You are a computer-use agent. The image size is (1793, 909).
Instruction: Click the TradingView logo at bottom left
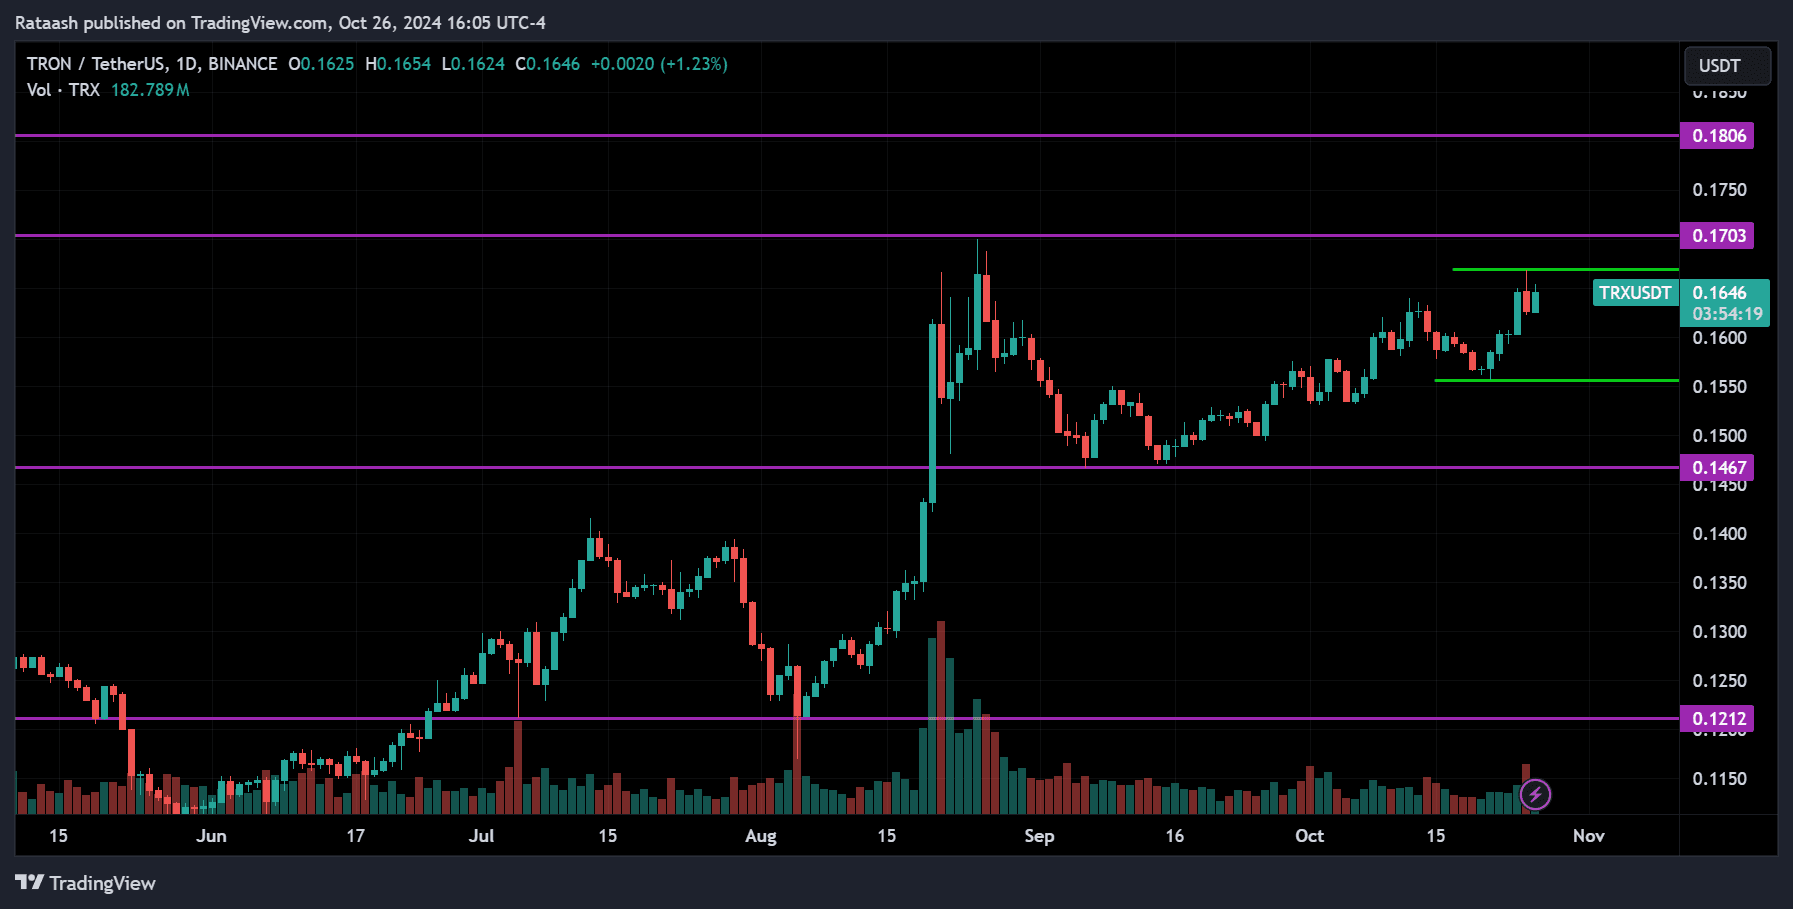pos(86,883)
